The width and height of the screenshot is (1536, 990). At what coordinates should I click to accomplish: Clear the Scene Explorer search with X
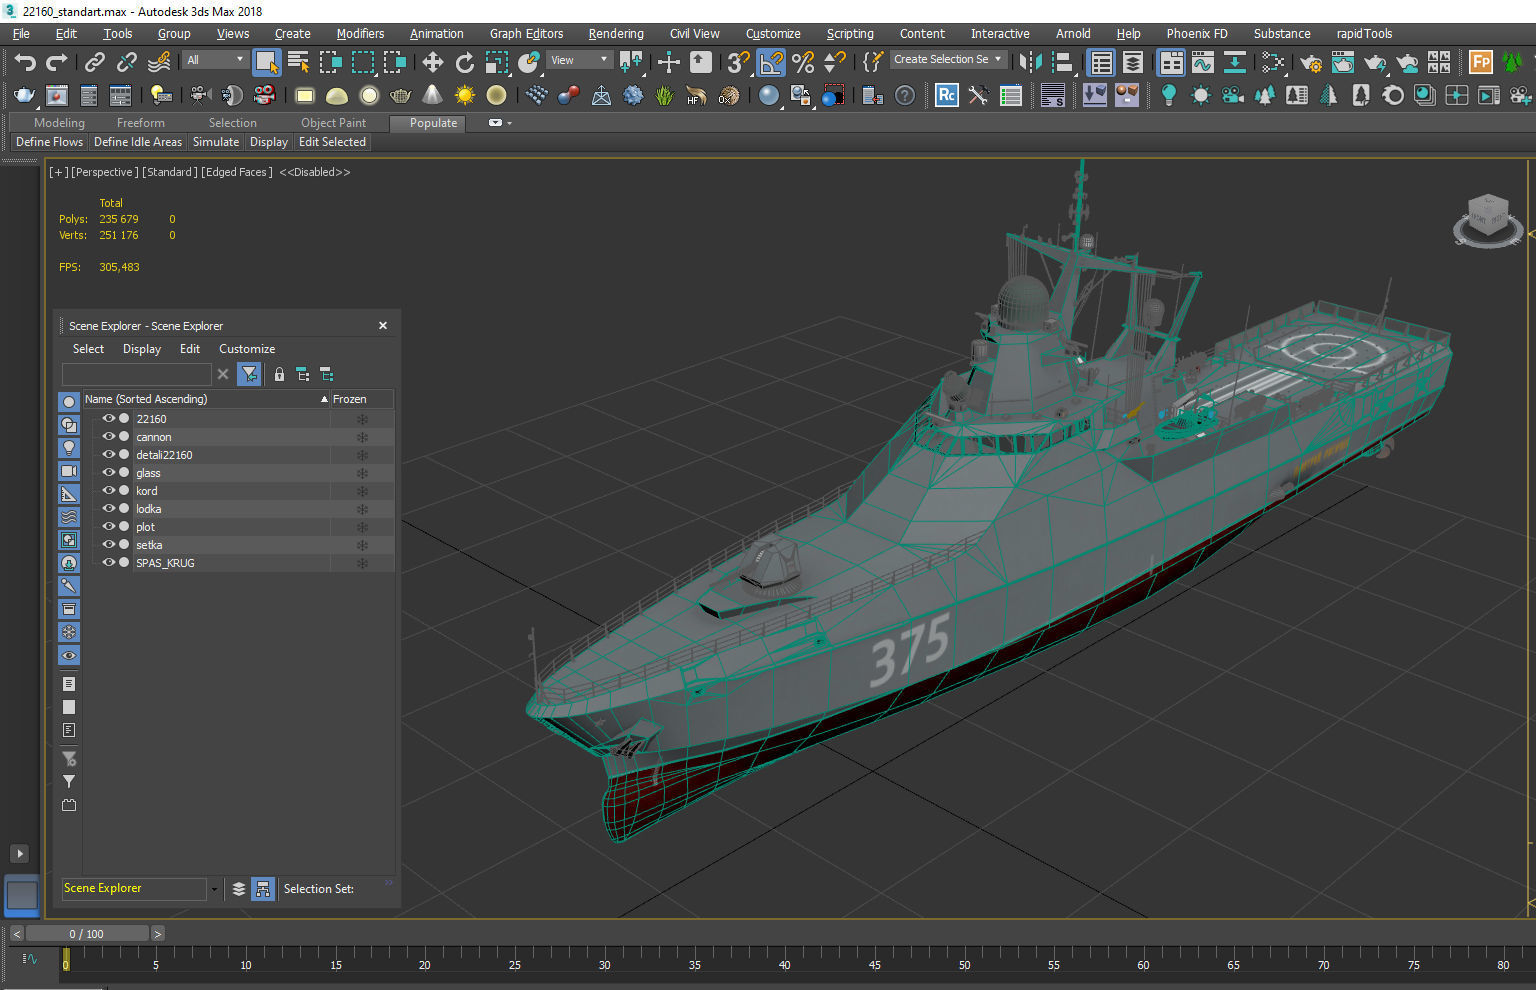click(223, 374)
